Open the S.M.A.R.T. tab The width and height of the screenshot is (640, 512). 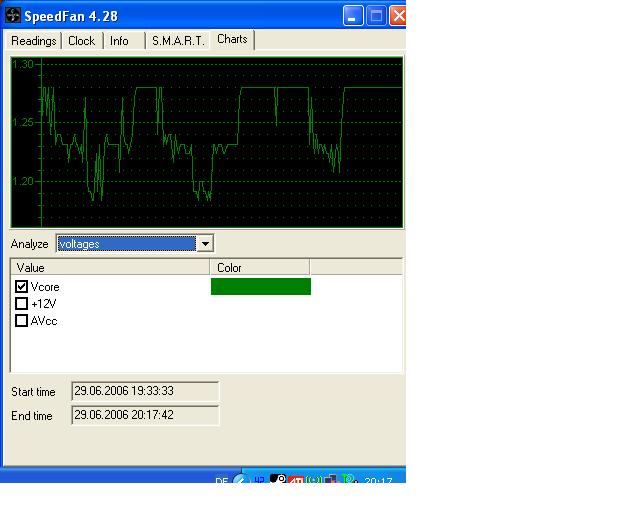[178, 41]
